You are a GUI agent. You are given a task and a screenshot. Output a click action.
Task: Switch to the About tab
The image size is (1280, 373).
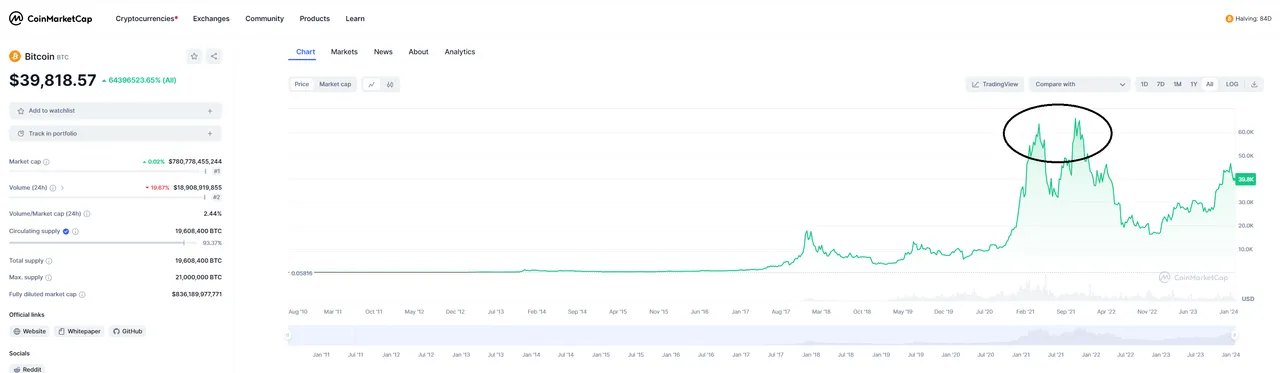pyautogui.click(x=418, y=51)
